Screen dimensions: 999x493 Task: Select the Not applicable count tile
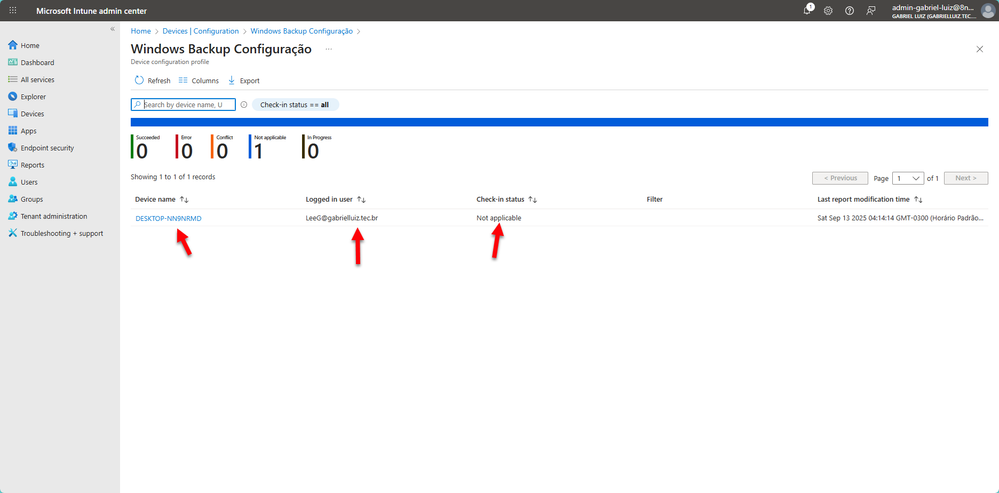click(267, 146)
